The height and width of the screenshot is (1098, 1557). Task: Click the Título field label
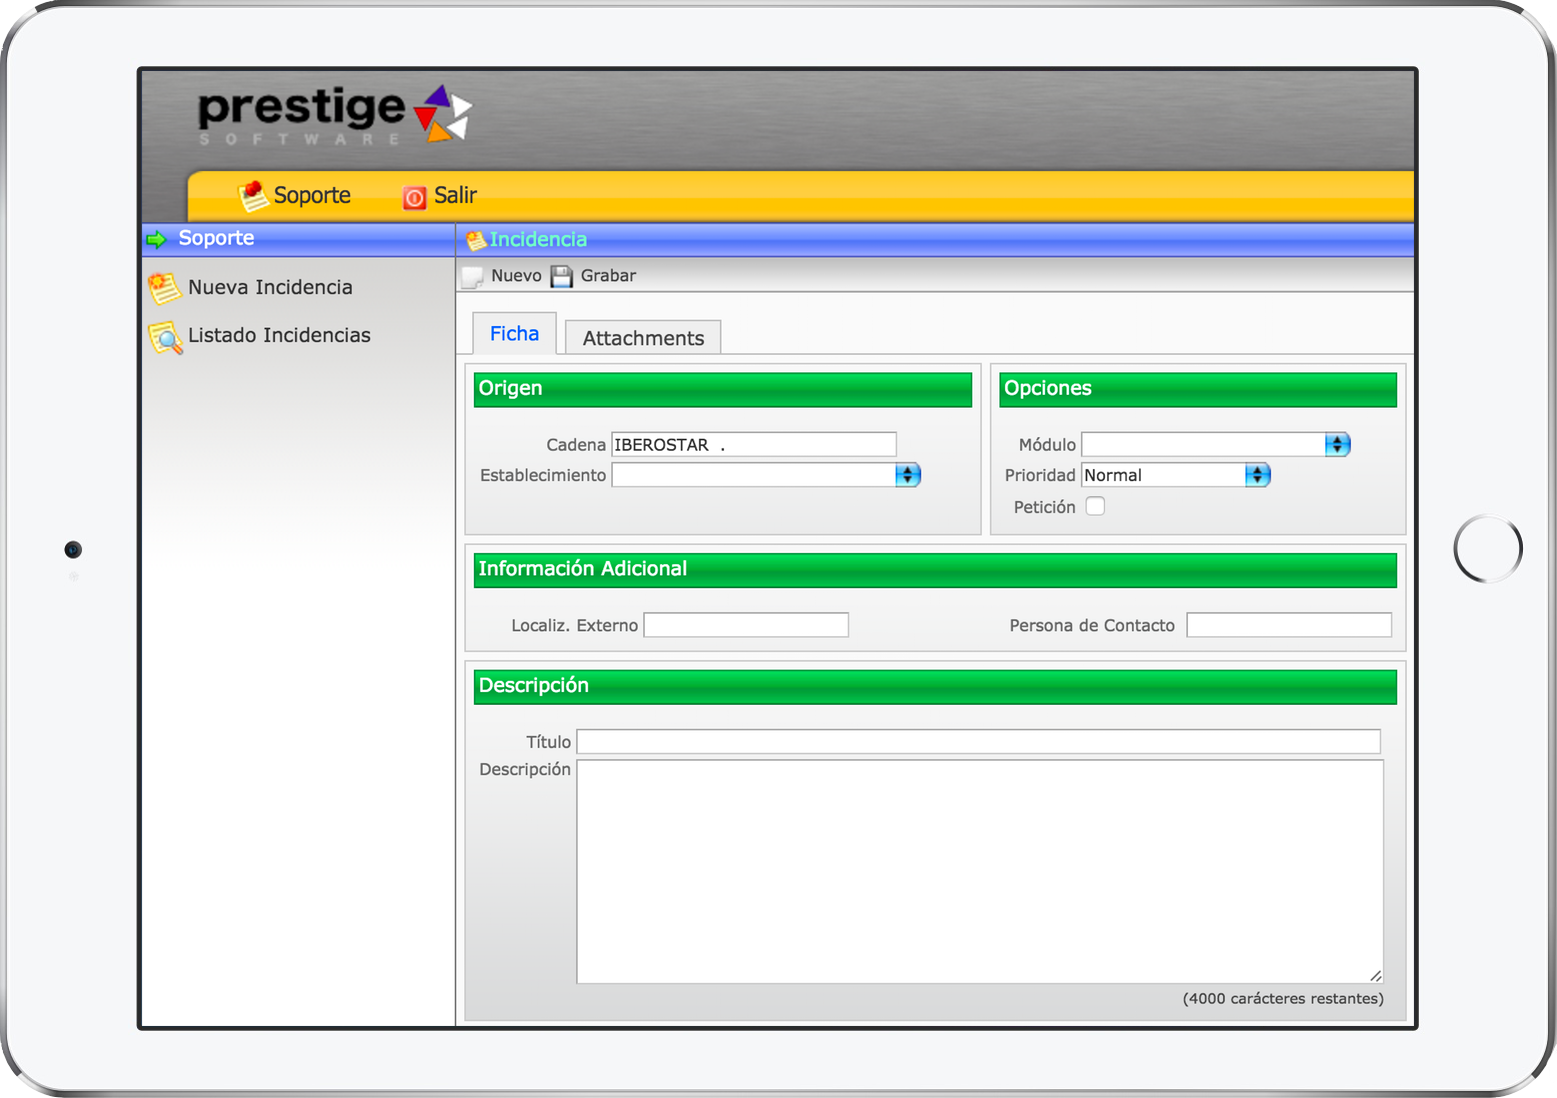pos(549,741)
